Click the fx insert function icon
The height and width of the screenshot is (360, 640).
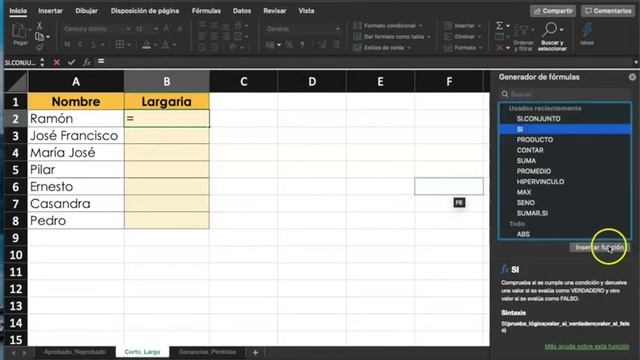(87, 62)
